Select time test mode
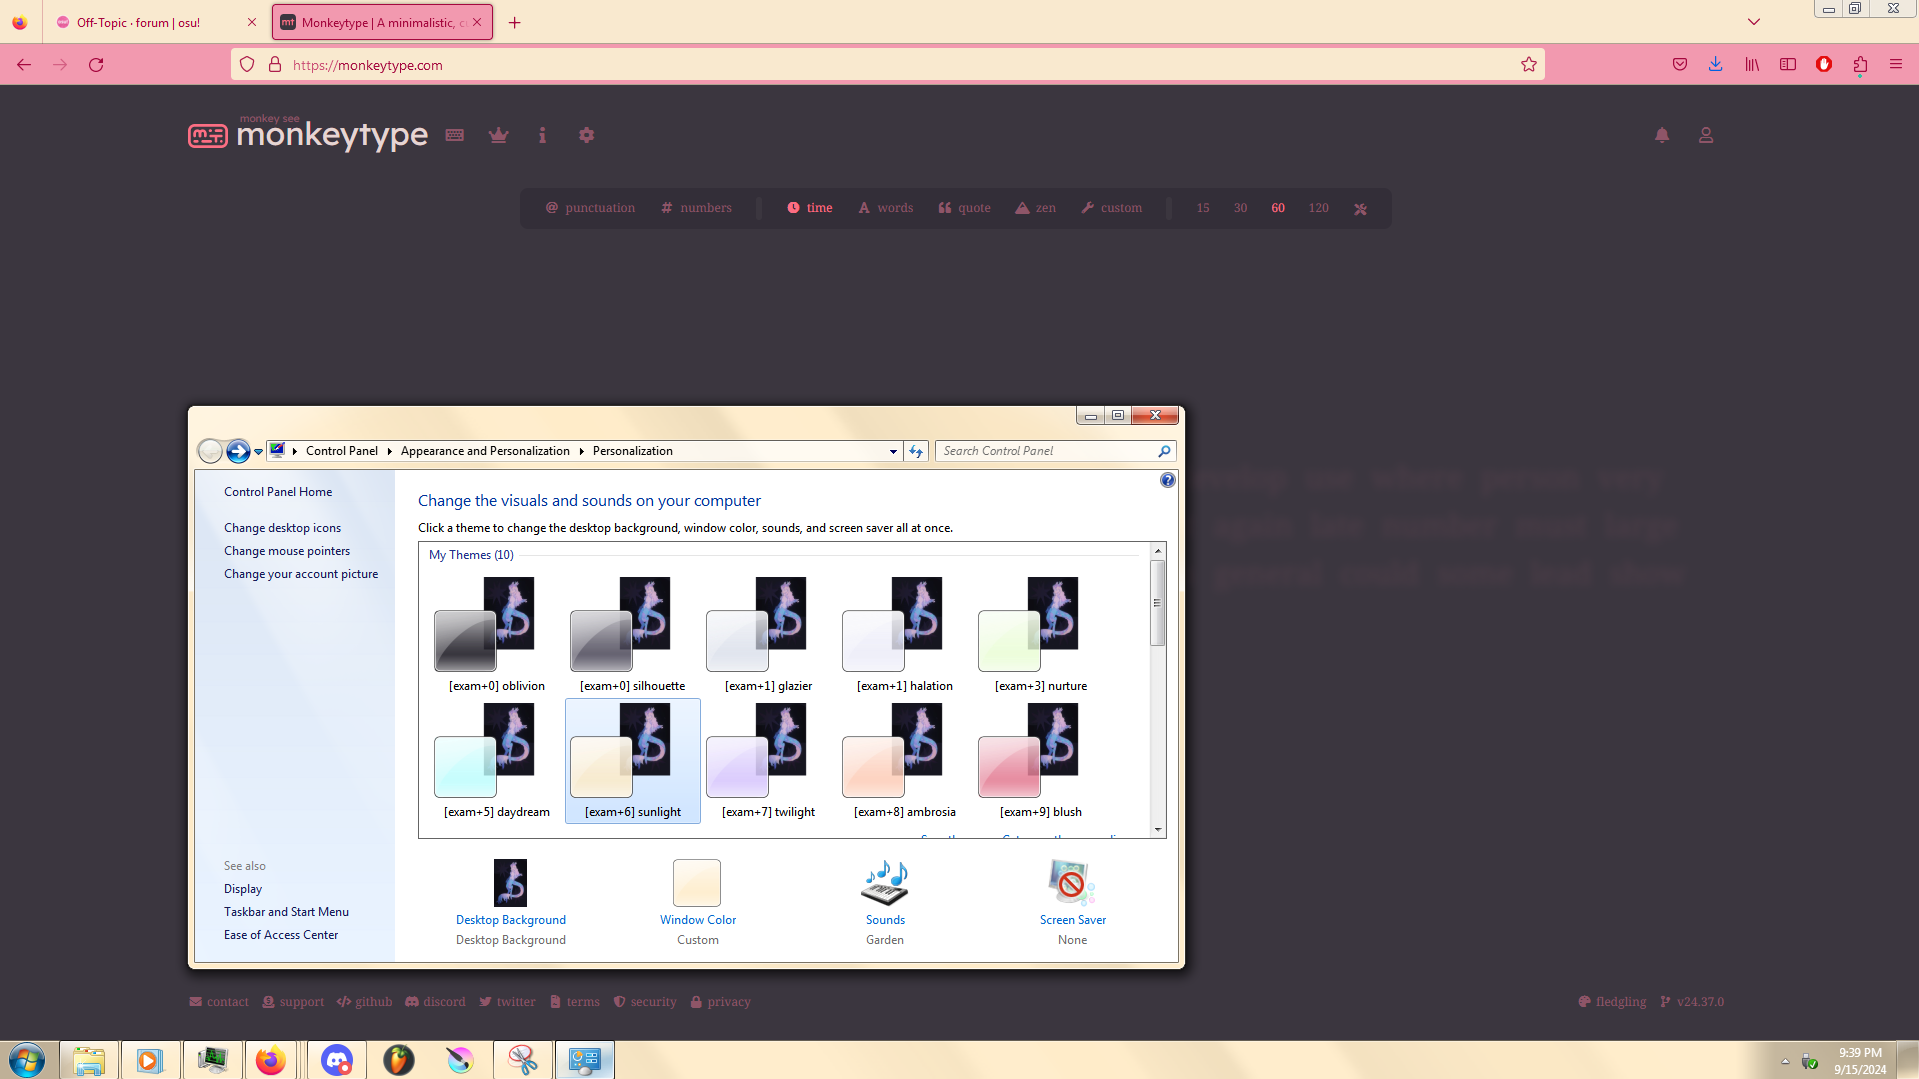1919x1079 pixels. [809, 208]
